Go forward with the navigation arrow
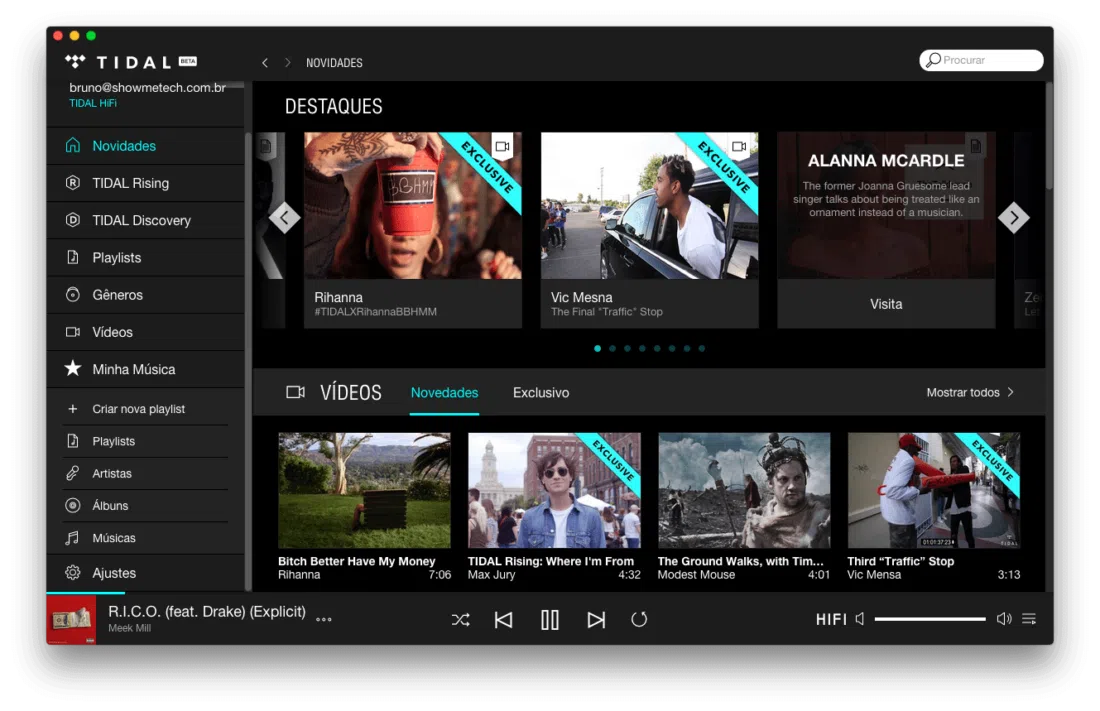The width and height of the screenshot is (1100, 711). 288,62
